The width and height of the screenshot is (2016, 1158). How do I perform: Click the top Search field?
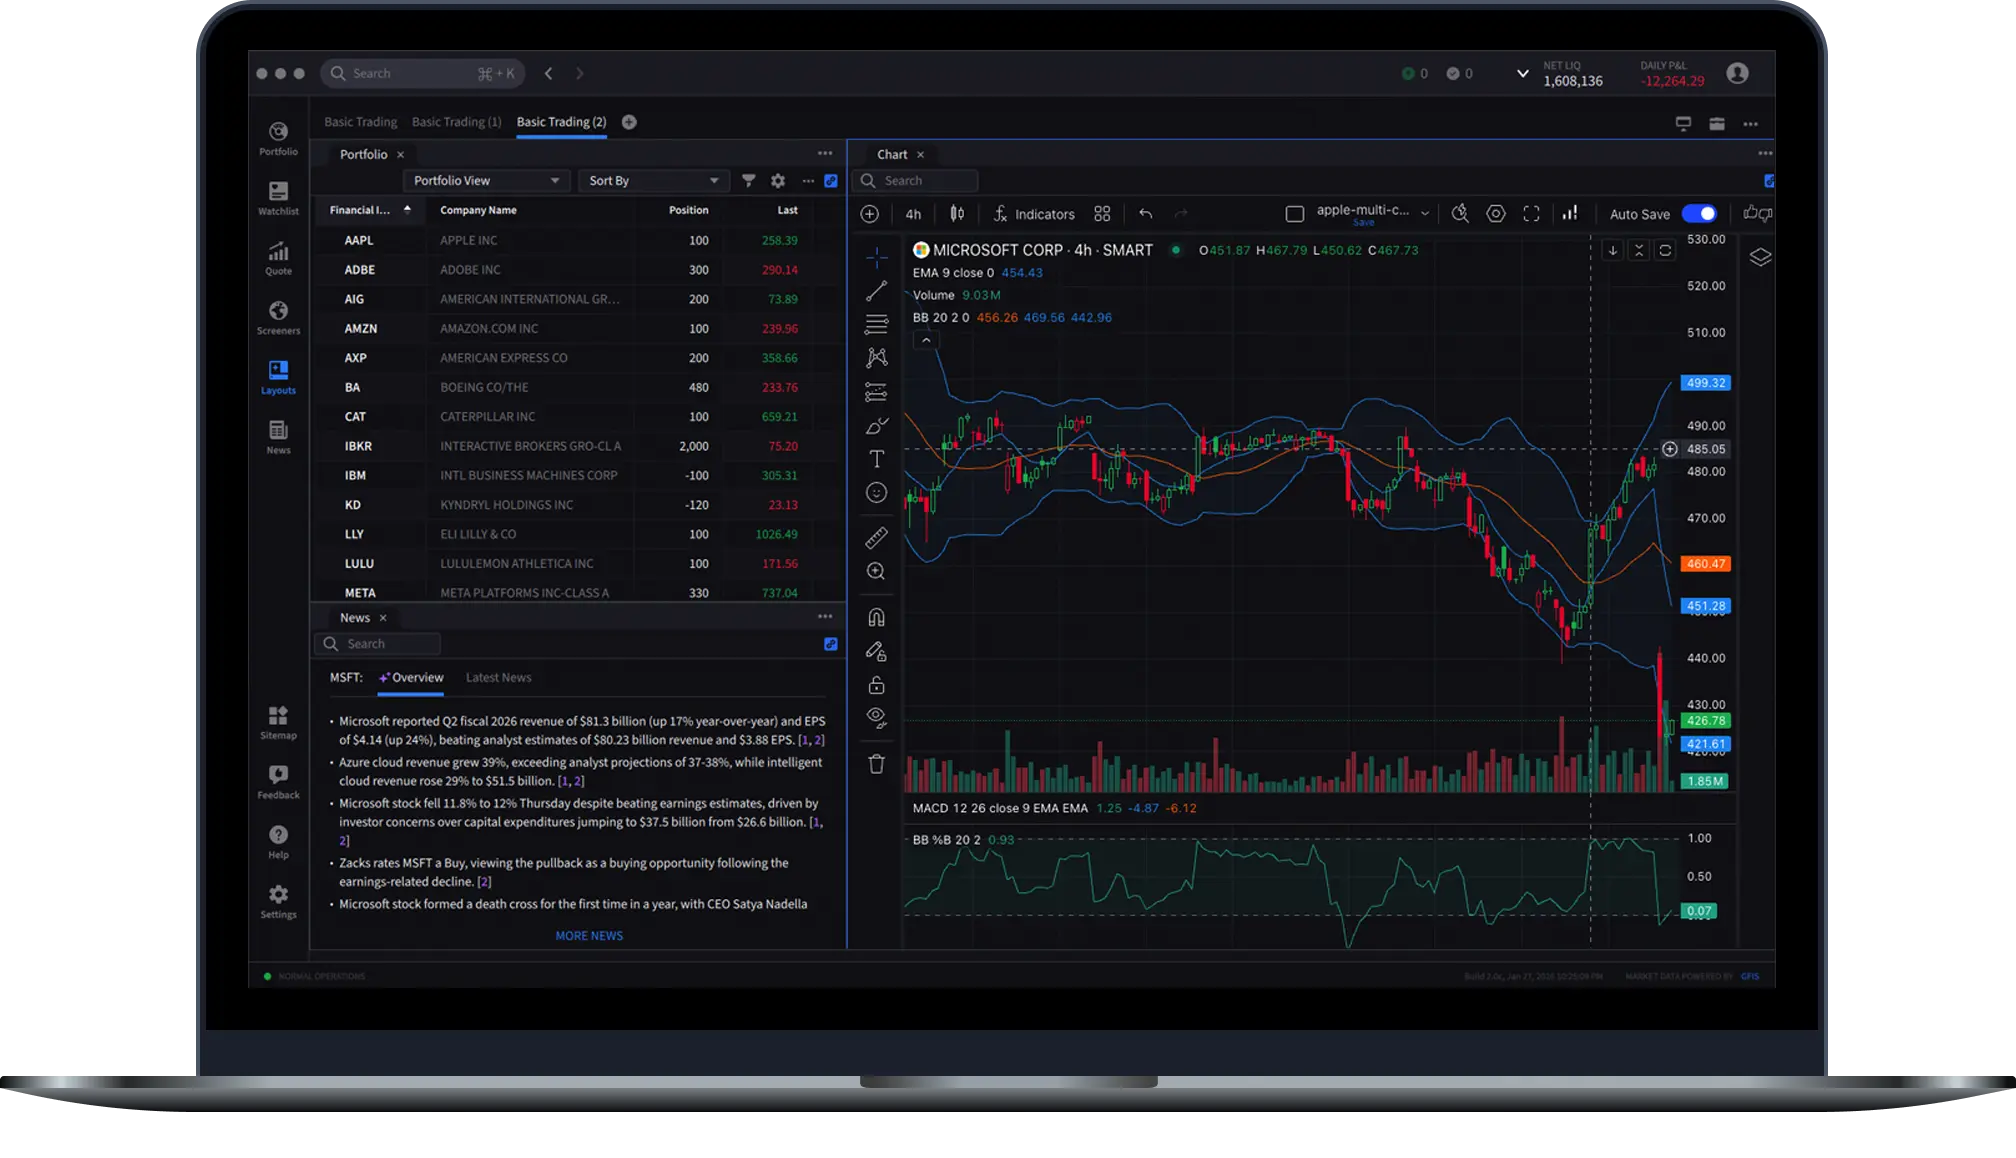[x=422, y=73]
